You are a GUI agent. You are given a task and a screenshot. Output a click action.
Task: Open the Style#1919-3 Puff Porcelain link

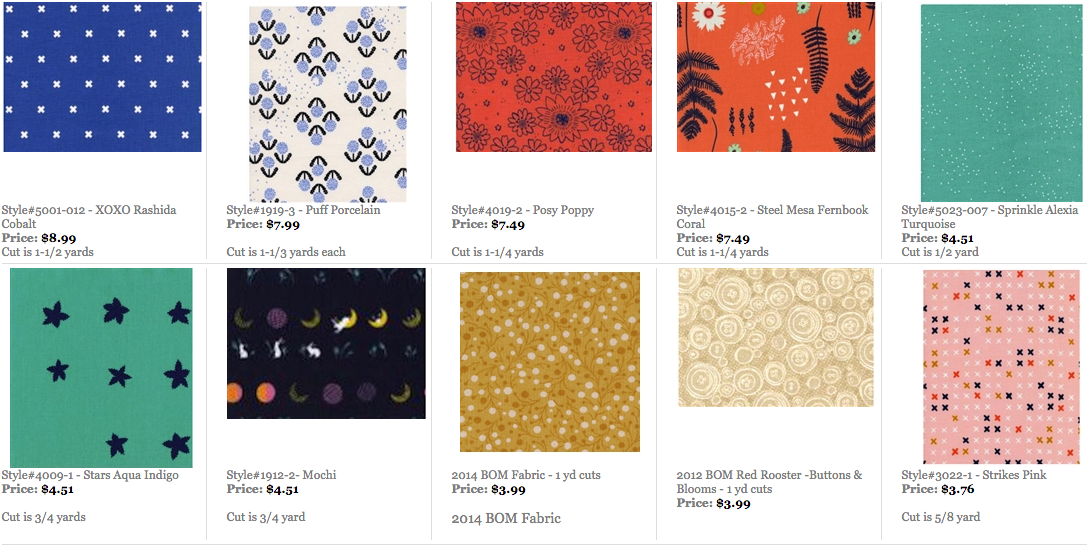[303, 210]
